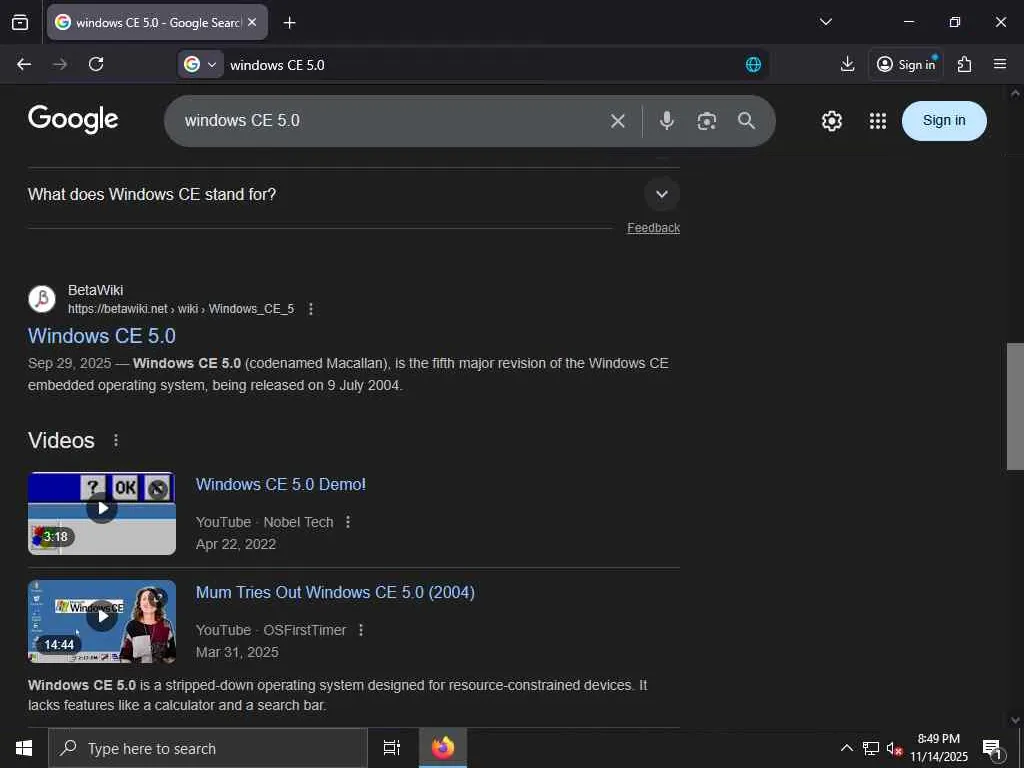
Task: Select the Apr 22, 2022 video date text
Action: click(x=236, y=544)
